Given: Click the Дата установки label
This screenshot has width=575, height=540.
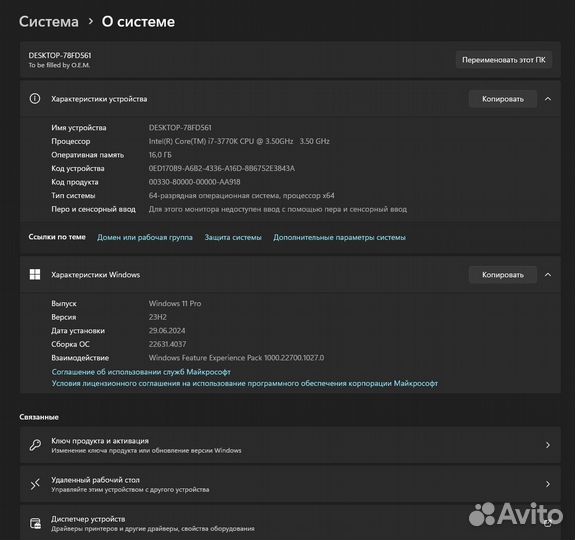Looking at the screenshot, I should tap(78, 331).
